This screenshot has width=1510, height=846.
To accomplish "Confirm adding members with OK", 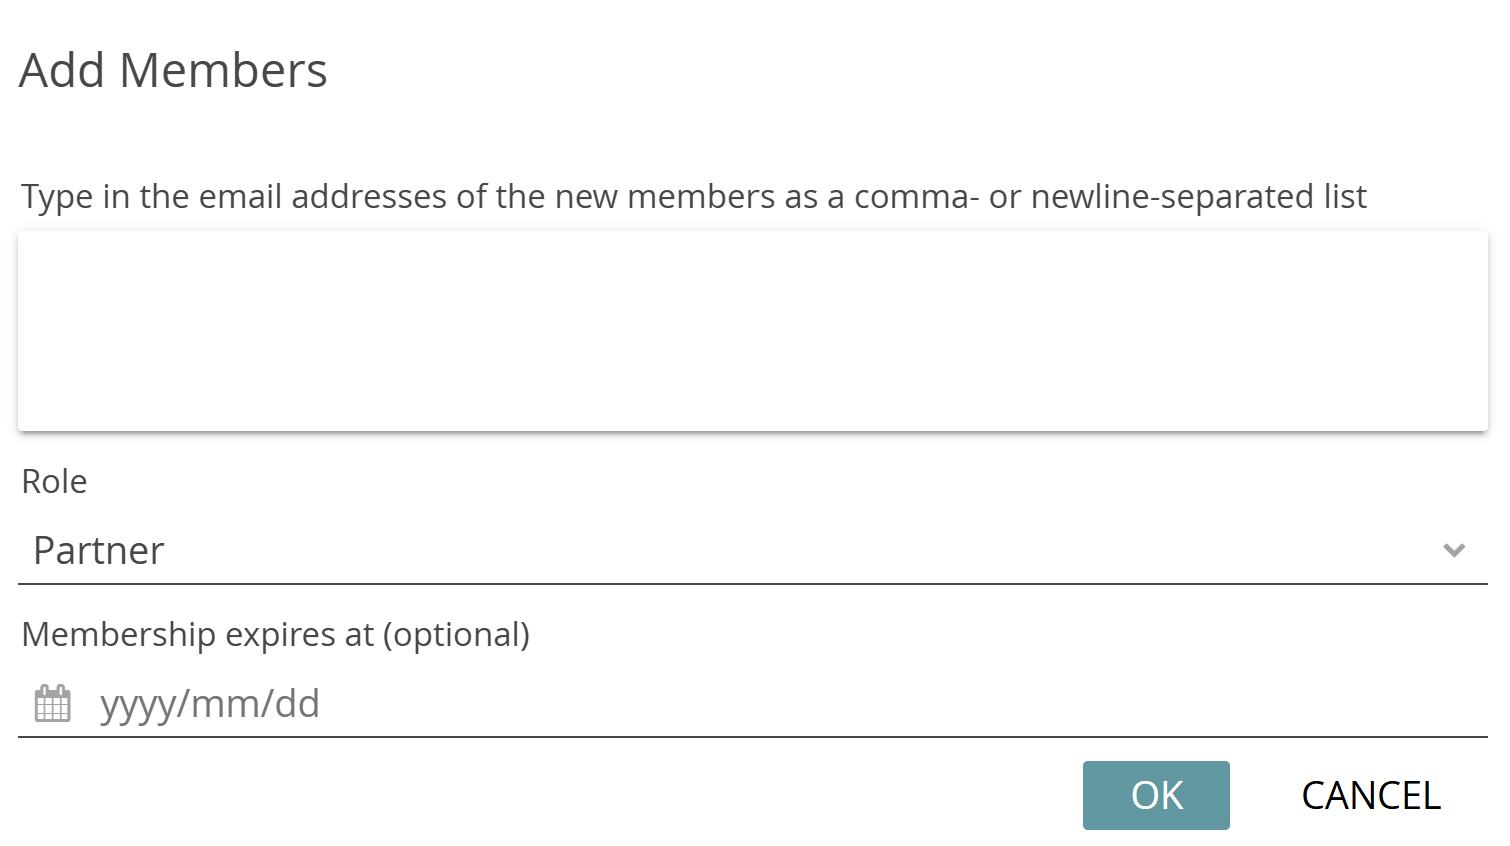I will [x=1156, y=795].
